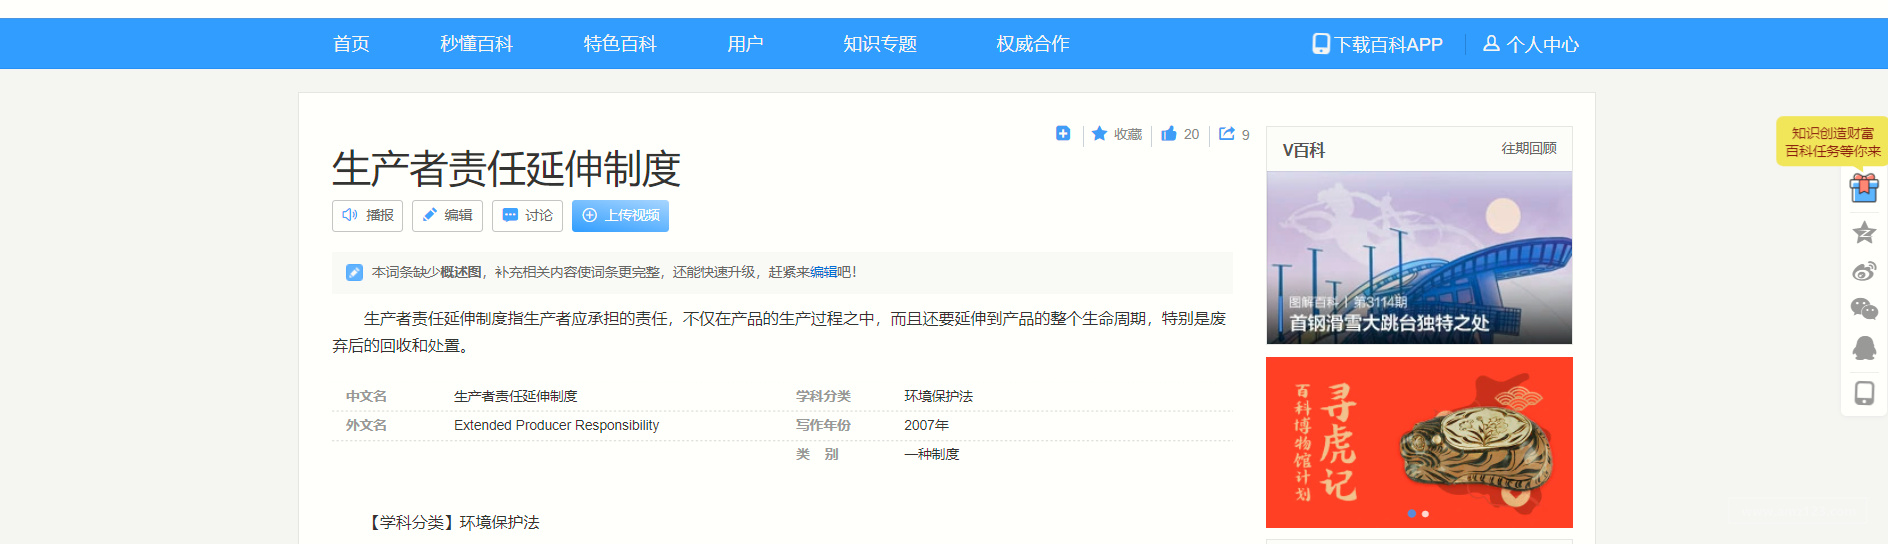The image size is (1888, 544).
Task: Select the second white carousel dot on banner
Action: click(1425, 513)
